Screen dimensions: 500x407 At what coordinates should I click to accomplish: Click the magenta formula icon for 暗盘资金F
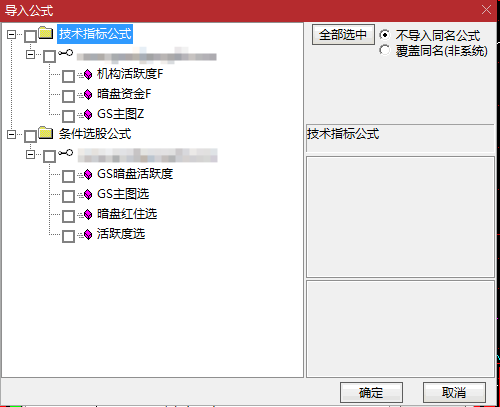[x=88, y=95]
